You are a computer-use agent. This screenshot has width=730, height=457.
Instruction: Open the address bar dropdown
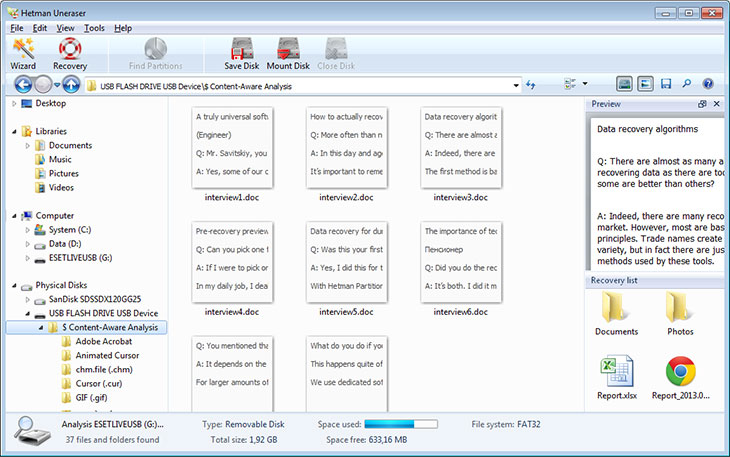tap(516, 86)
